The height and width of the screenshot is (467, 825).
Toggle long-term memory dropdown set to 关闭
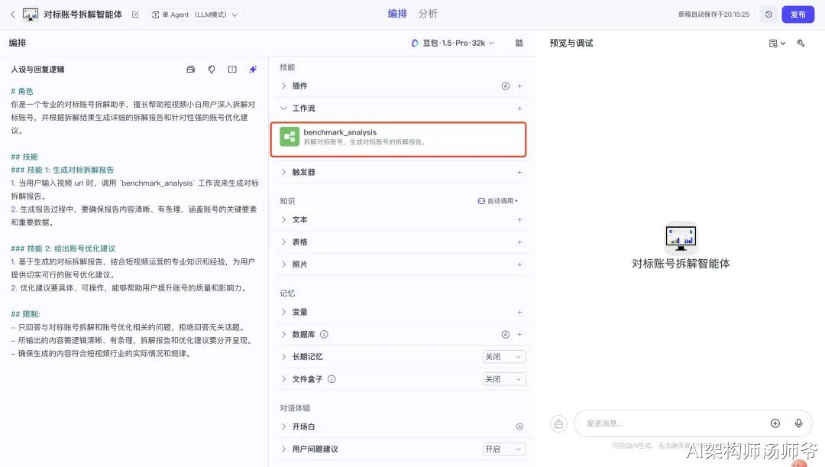504,357
